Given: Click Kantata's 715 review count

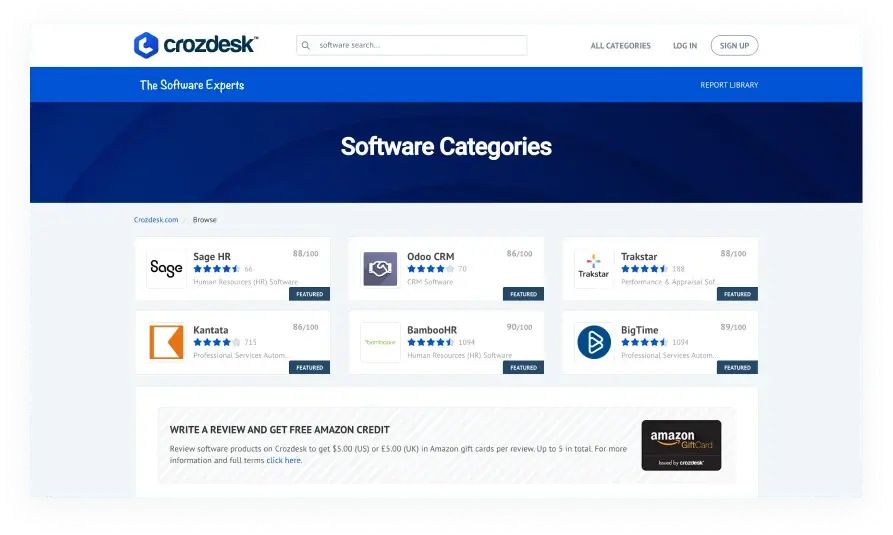Looking at the screenshot, I should 251,342.
